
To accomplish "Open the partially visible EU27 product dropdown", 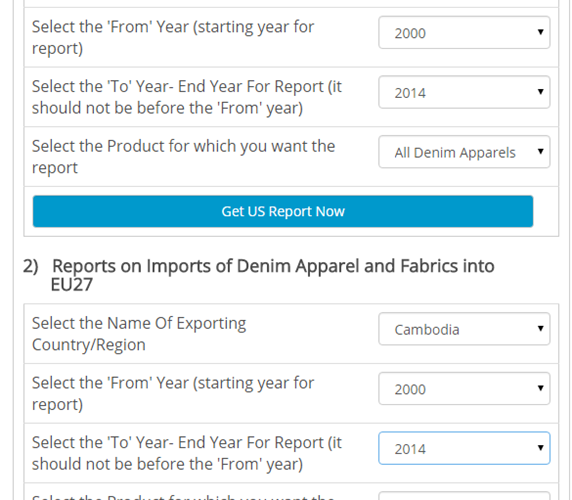I will tap(464, 496).
